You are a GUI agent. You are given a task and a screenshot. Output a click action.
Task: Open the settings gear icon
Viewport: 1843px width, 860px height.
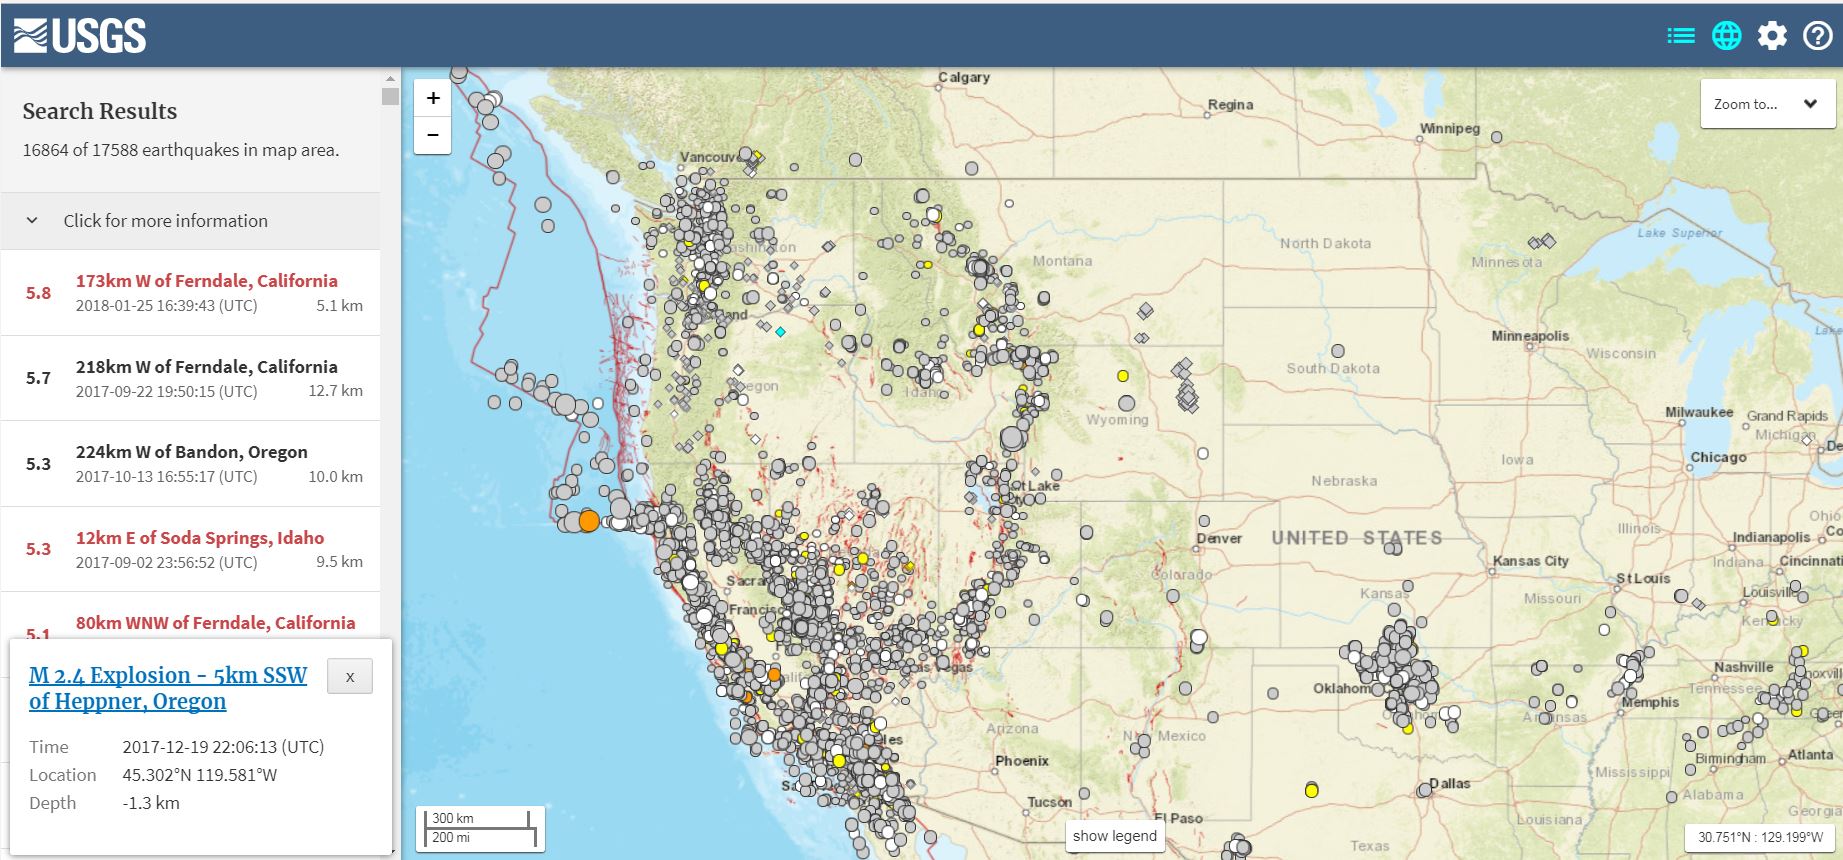point(1772,36)
